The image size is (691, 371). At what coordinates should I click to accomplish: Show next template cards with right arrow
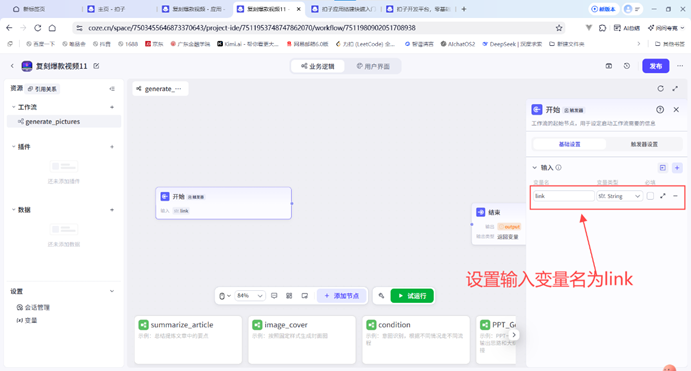513,335
